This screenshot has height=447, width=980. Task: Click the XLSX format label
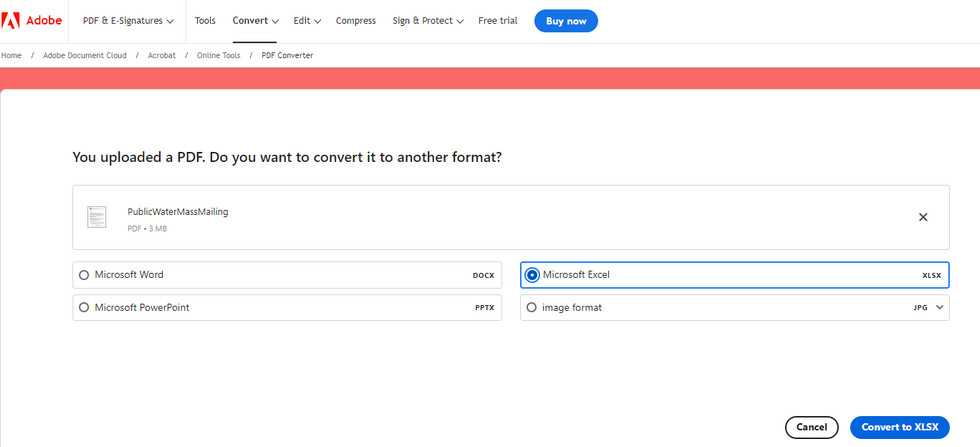[931, 275]
